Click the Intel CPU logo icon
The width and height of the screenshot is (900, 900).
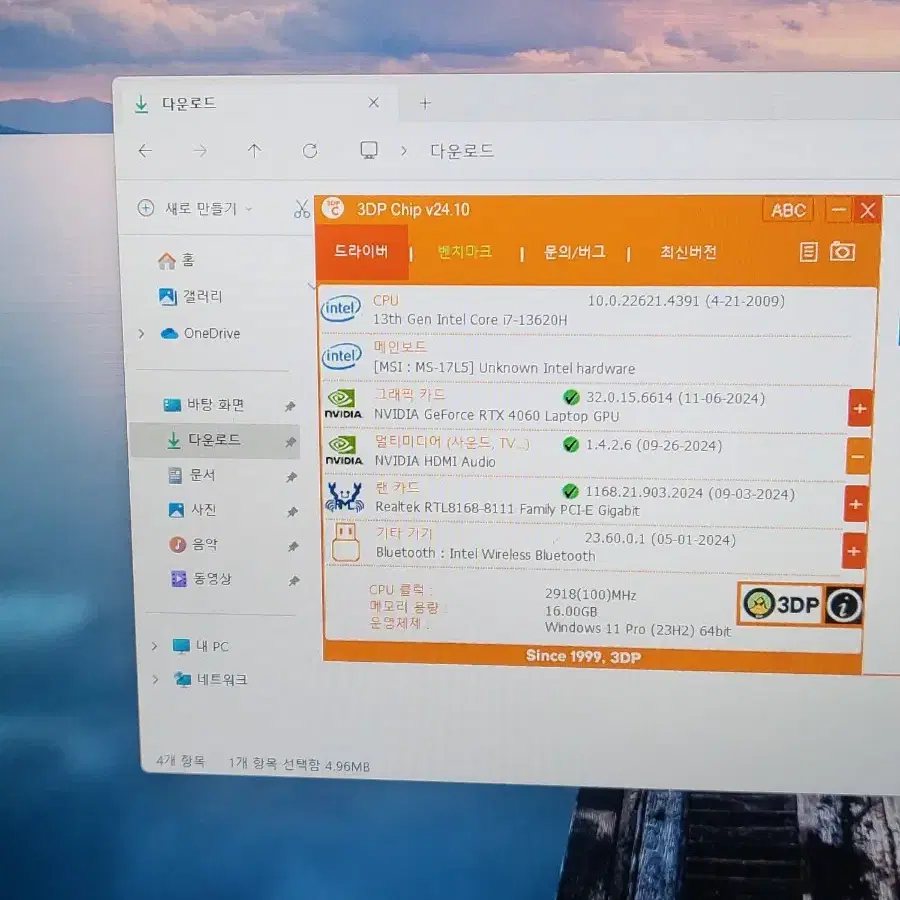point(341,309)
